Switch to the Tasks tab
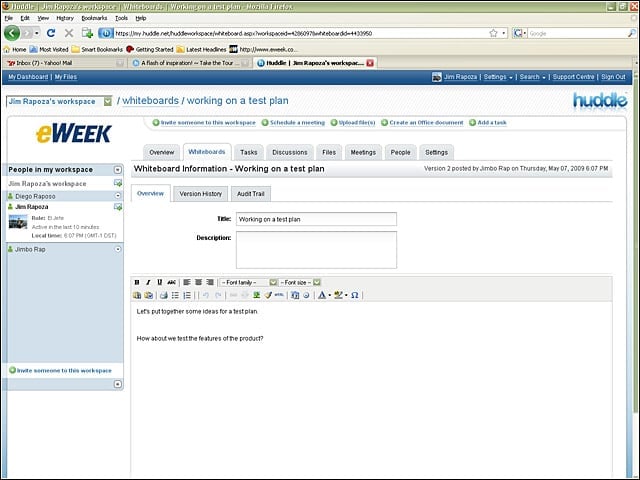 [x=249, y=152]
